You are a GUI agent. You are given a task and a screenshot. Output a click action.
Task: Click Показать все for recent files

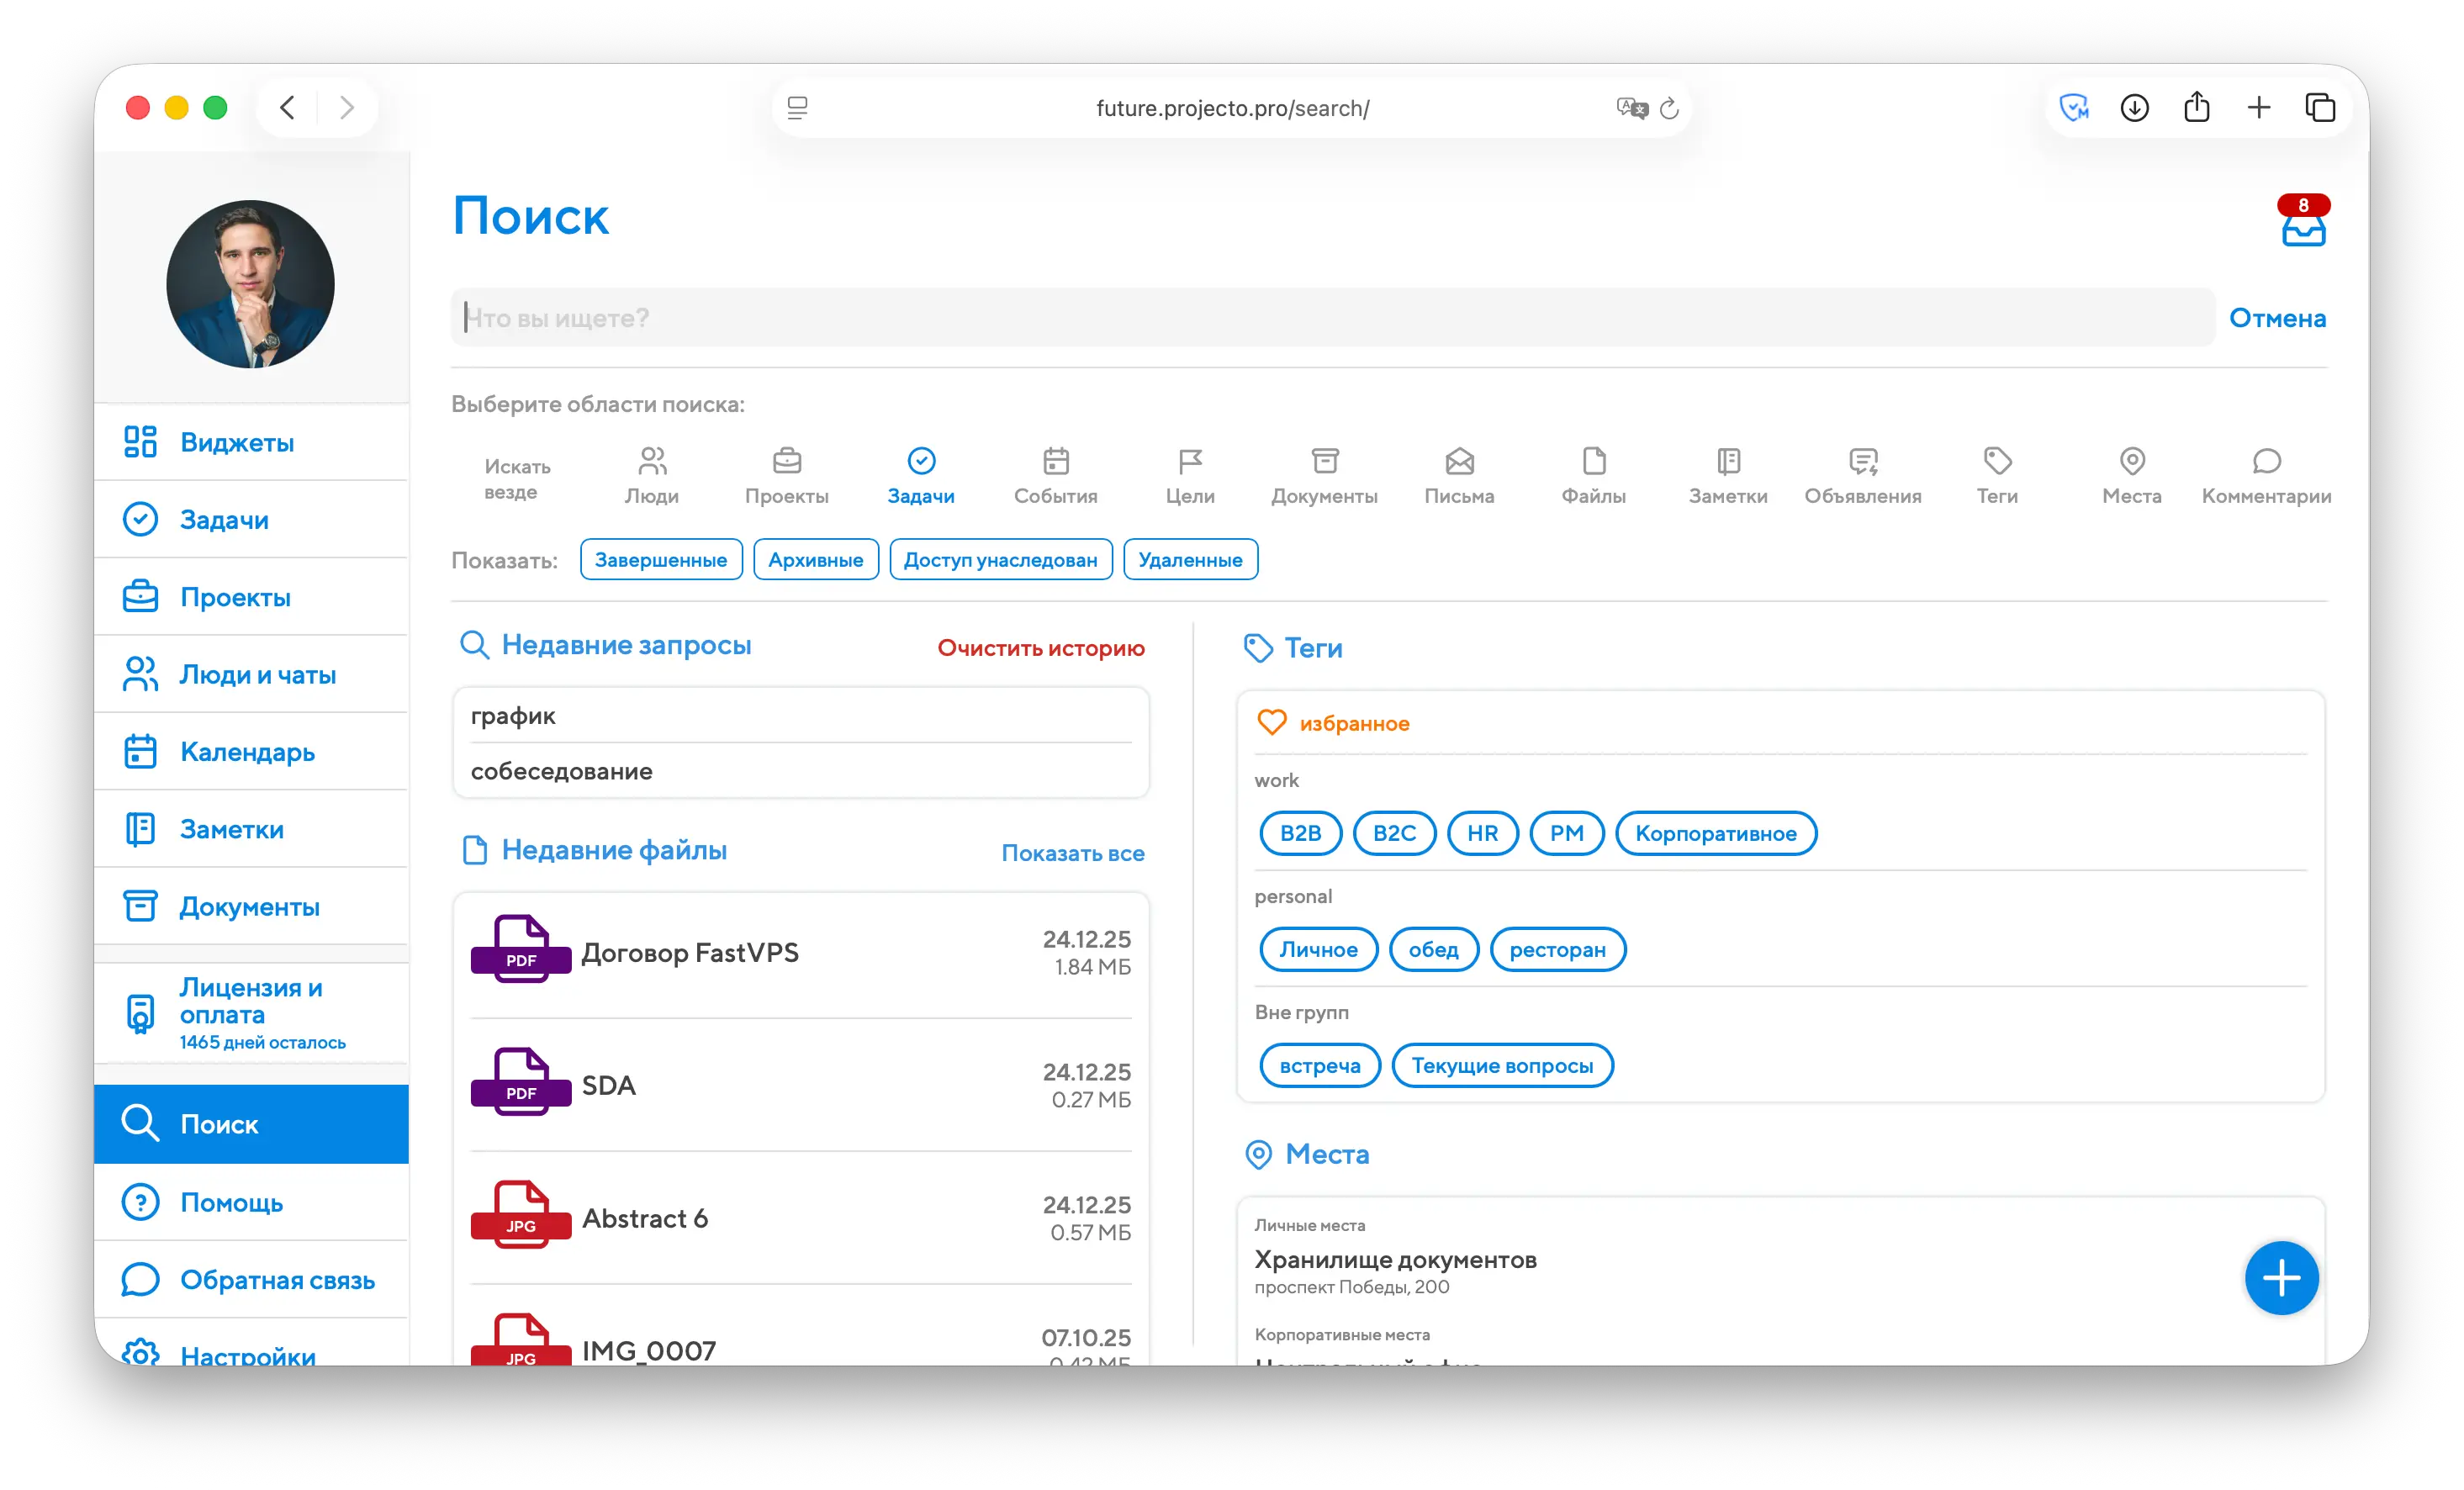click(1072, 853)
